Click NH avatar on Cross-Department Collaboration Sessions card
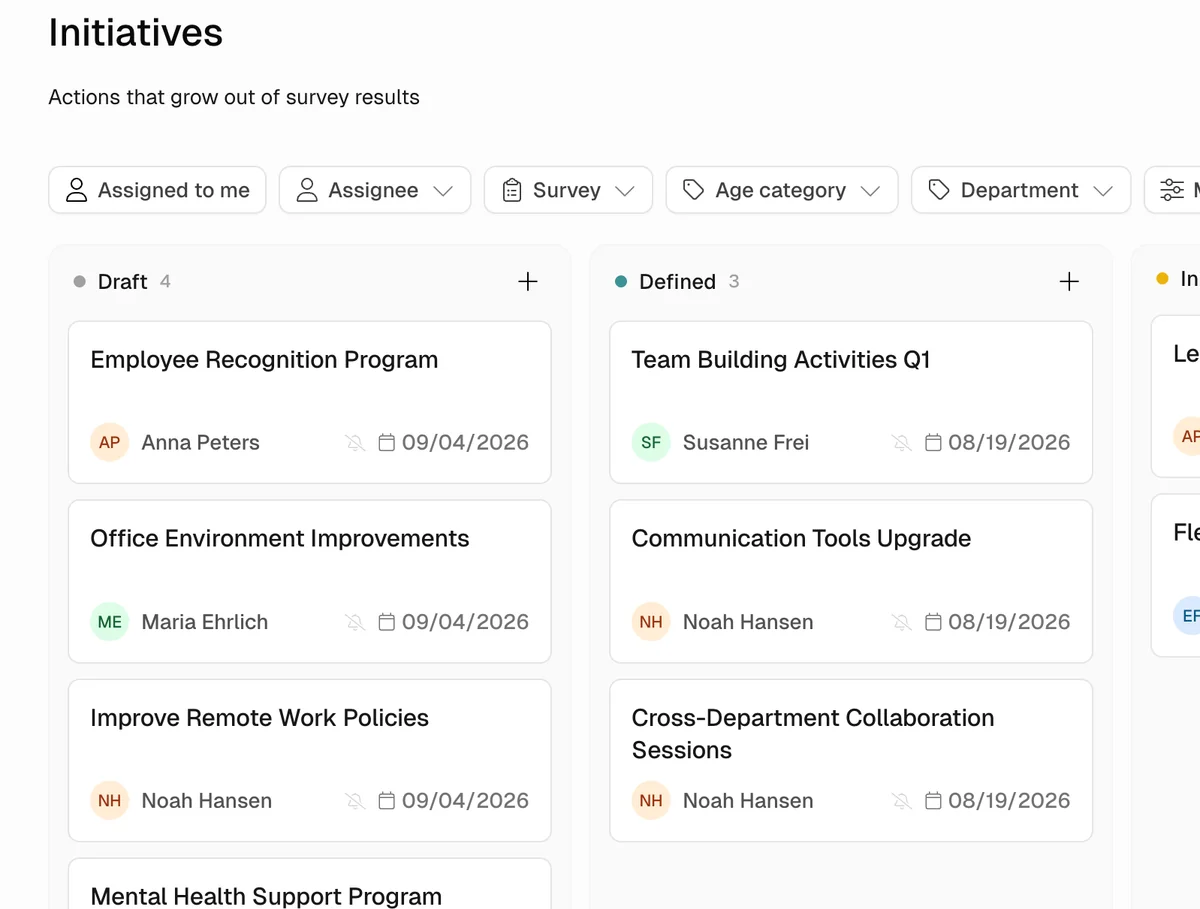Screen dimensions: 1200x909 (x=651, y=801)
